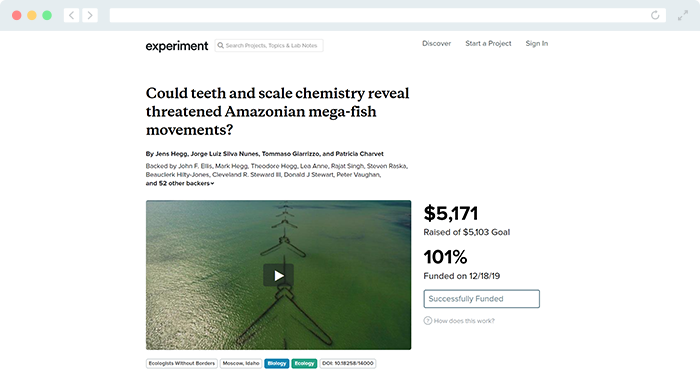Select the blue Biology tag

[x=277, y=363]
